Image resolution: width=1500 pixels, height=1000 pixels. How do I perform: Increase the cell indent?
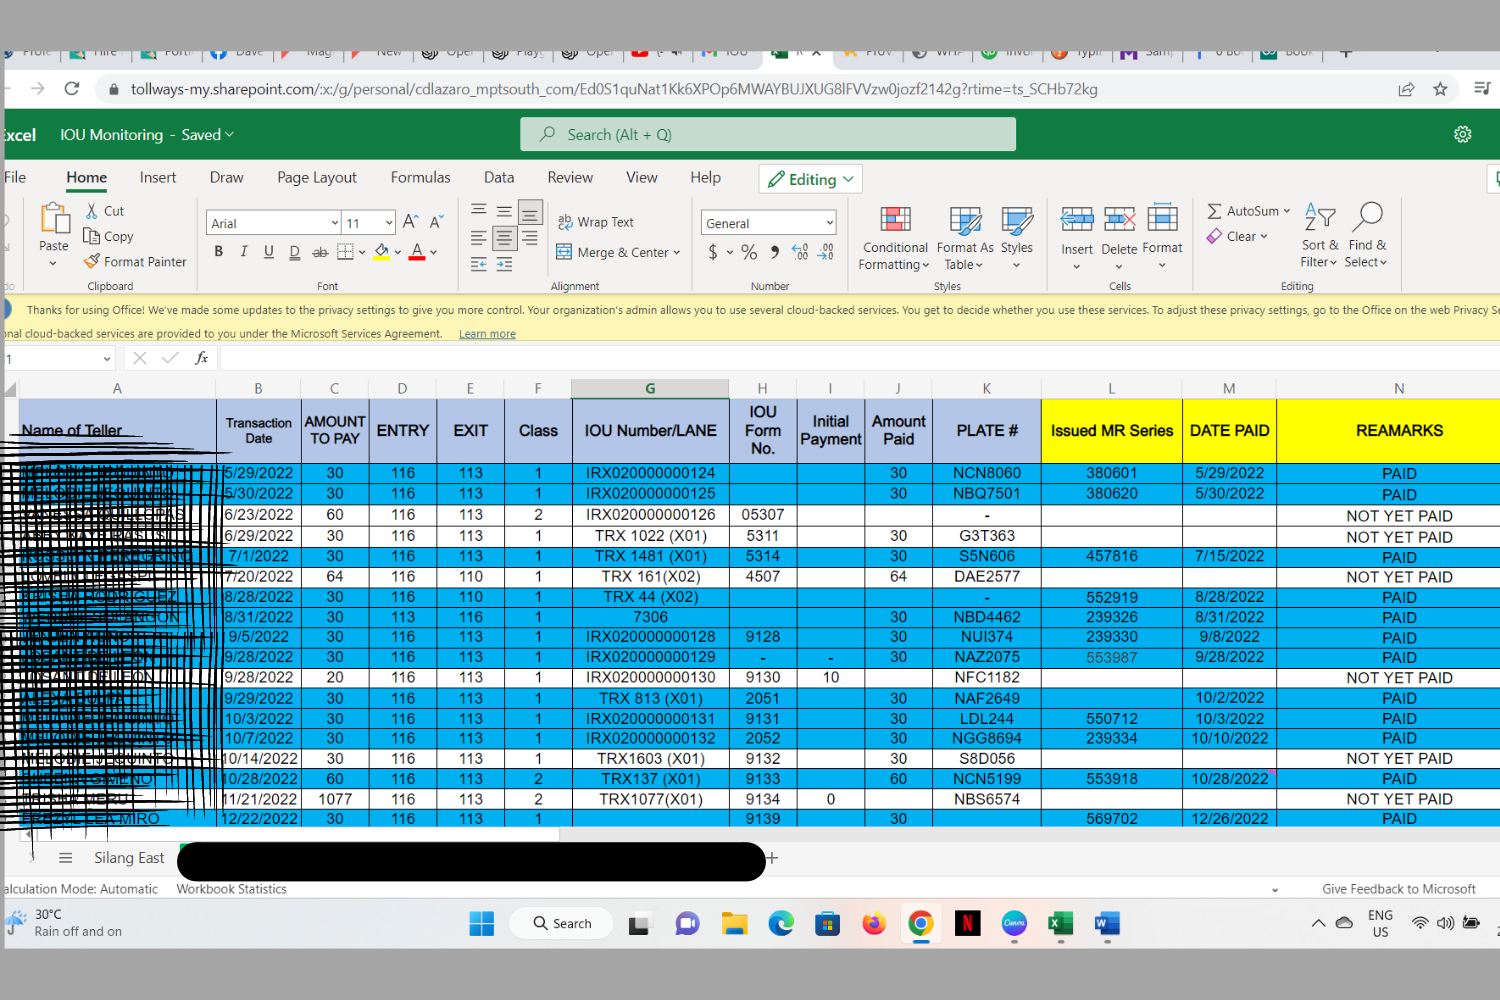coord(504,264)
